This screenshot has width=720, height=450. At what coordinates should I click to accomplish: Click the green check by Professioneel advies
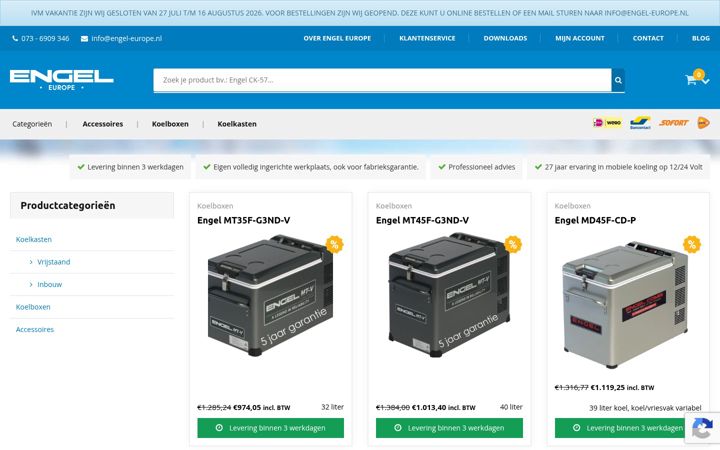tap(442, 167)
